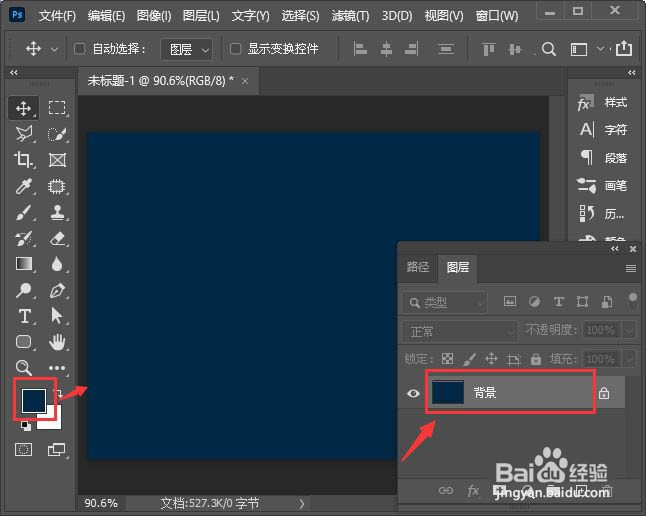This screenshot has width=646, height=516.
Task: Enable the 显示变换控件 checkbox
Action: click(235, 49)
